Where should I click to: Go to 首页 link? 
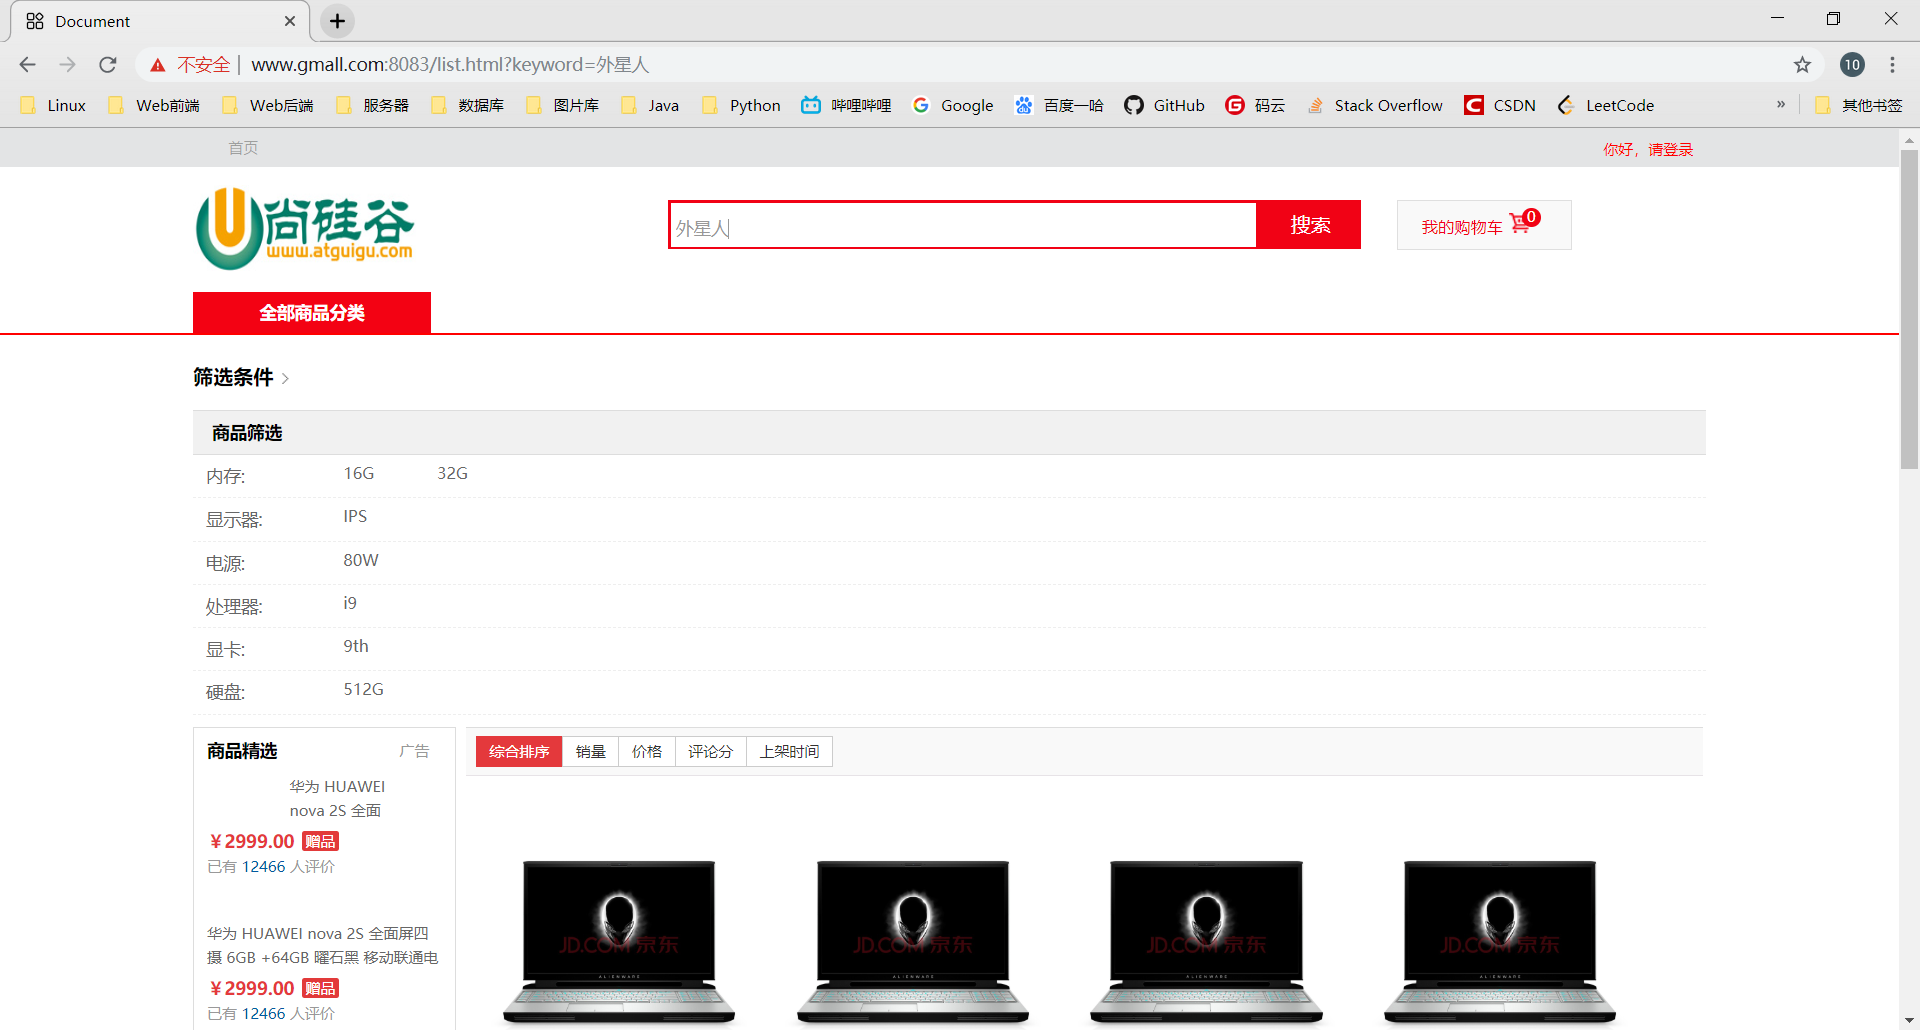(243, 148)
